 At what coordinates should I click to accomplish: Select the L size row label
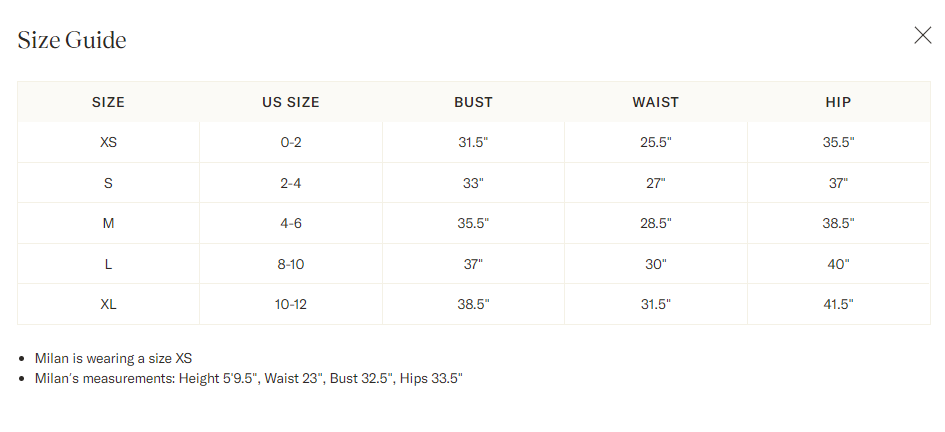108,264
